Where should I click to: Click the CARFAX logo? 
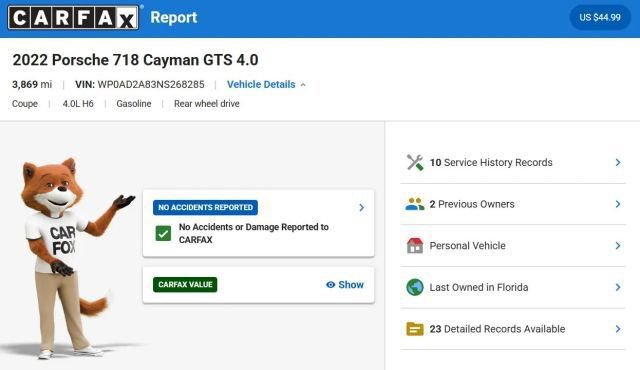point(73,18)
